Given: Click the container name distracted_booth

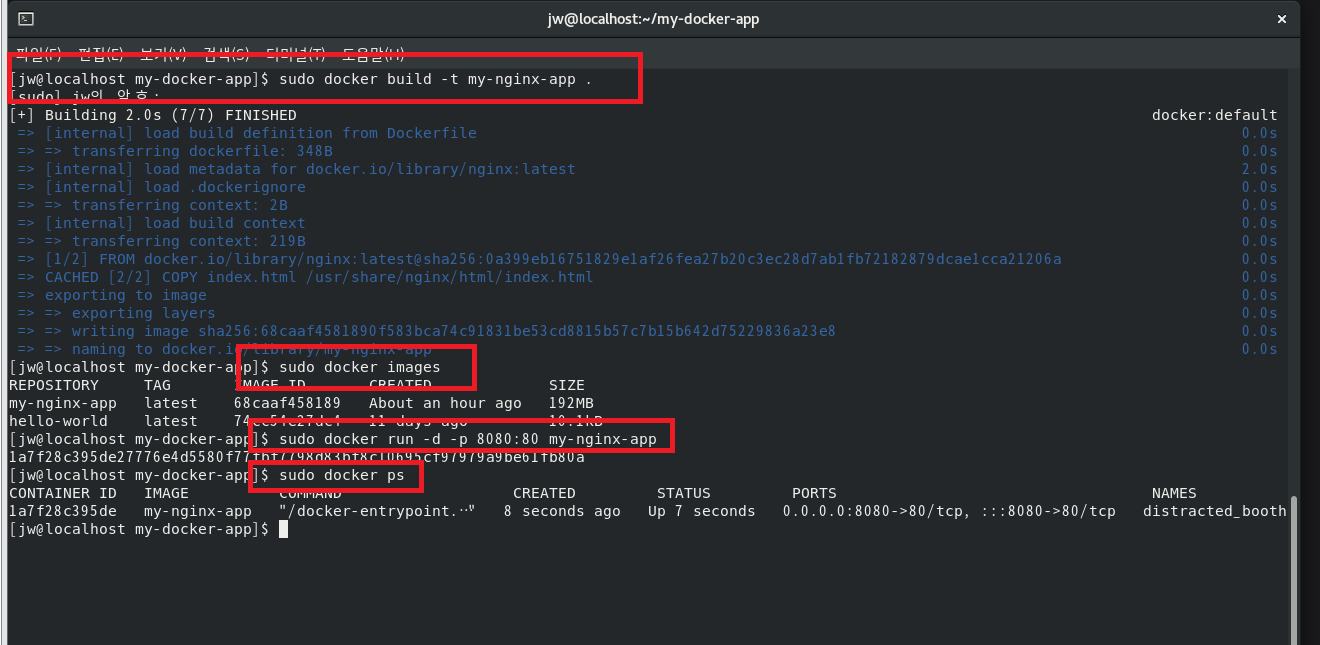Looking at the screenshot, I should (x=1215, y=511).
